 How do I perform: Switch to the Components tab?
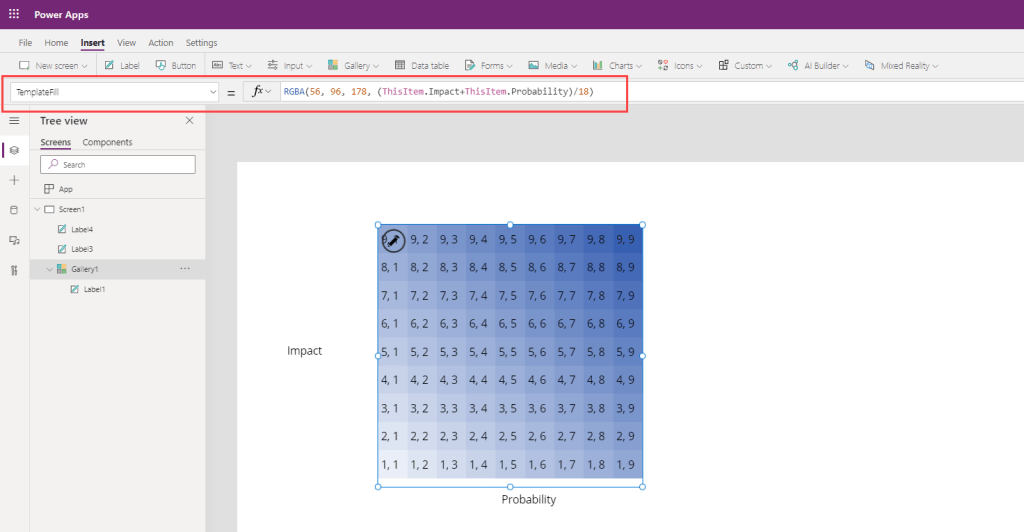pos(107,142)
